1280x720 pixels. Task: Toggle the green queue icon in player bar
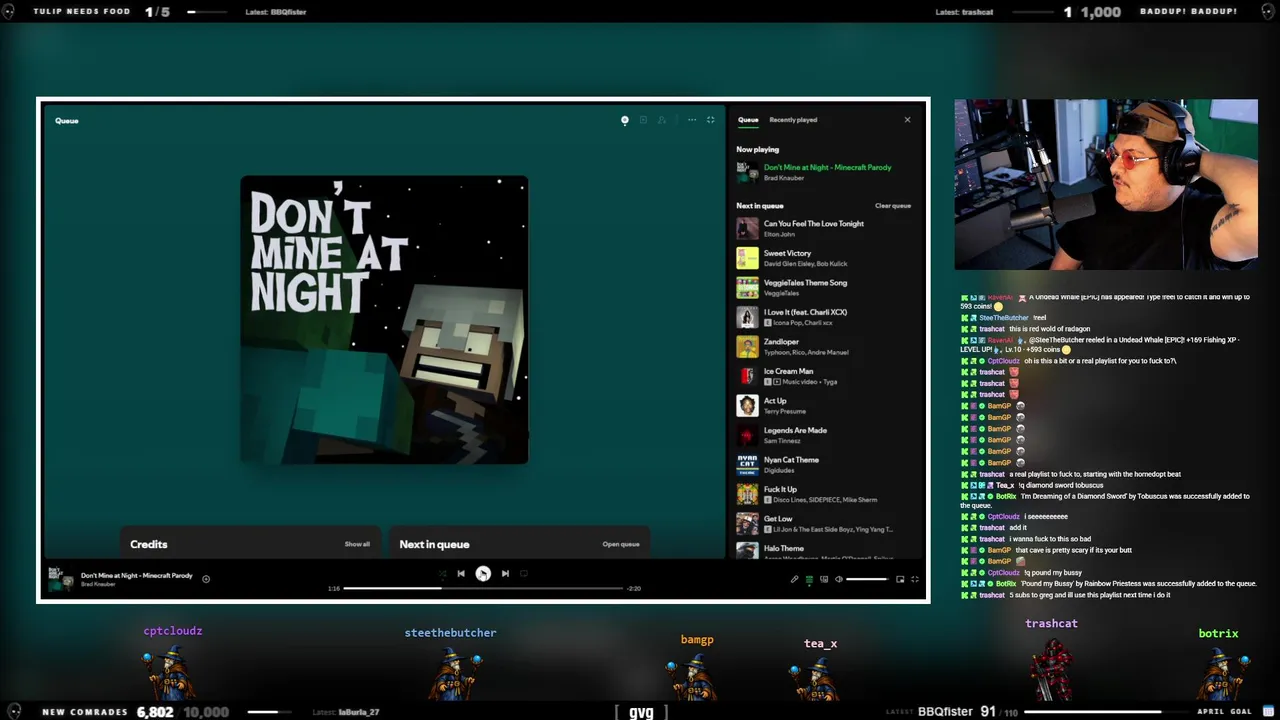click(809, 579)
